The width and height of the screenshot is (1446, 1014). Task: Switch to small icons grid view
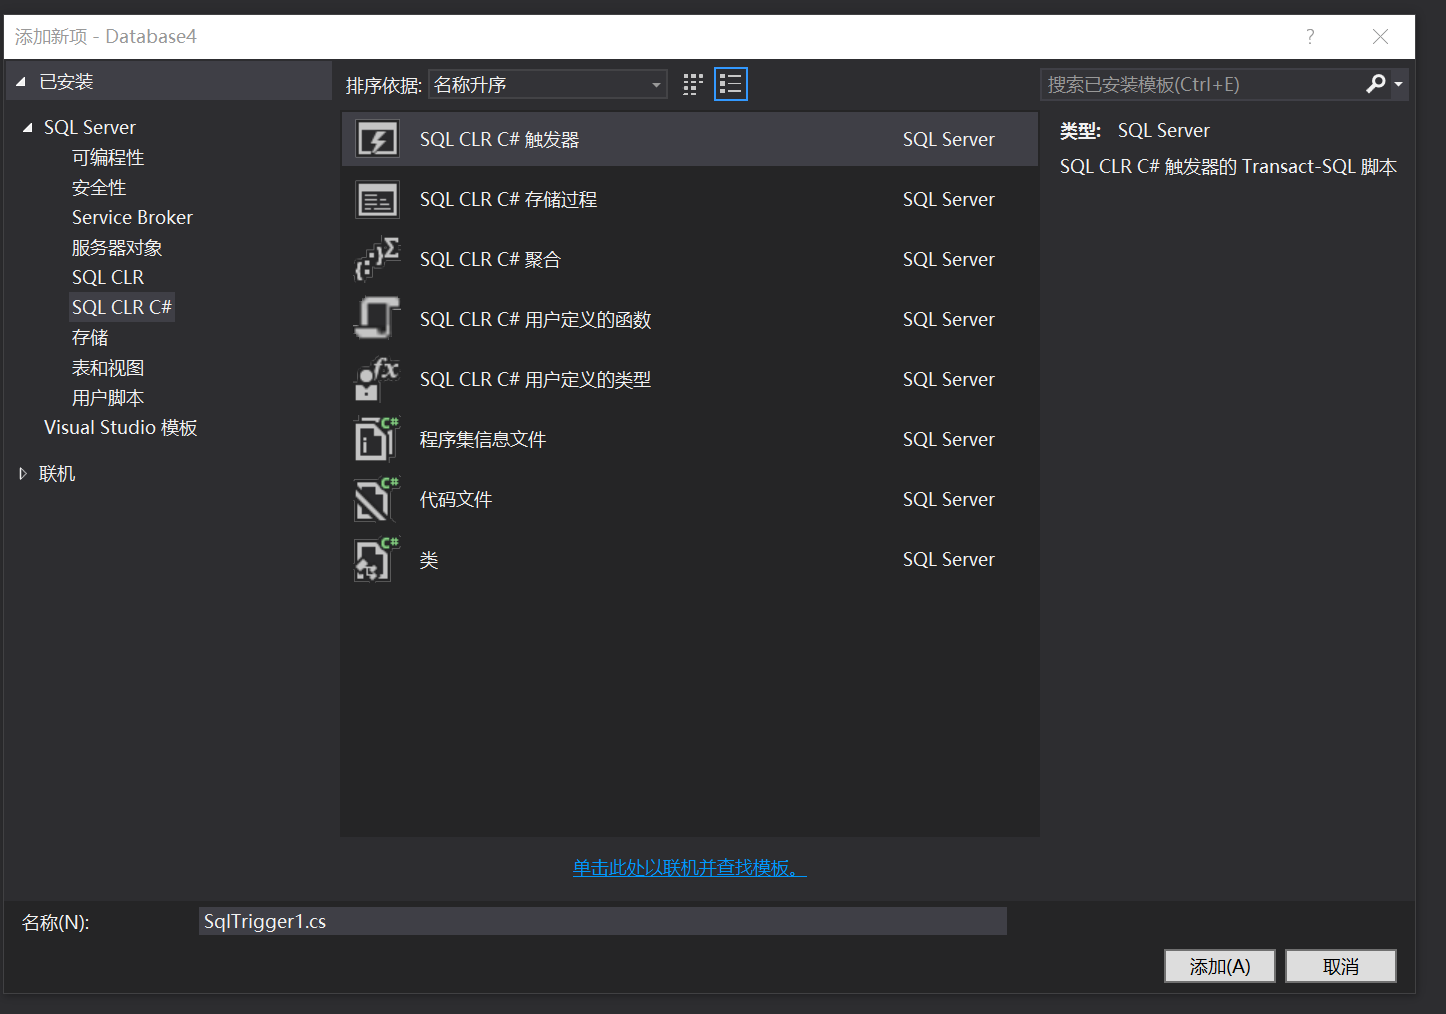[x=693, y=85]
